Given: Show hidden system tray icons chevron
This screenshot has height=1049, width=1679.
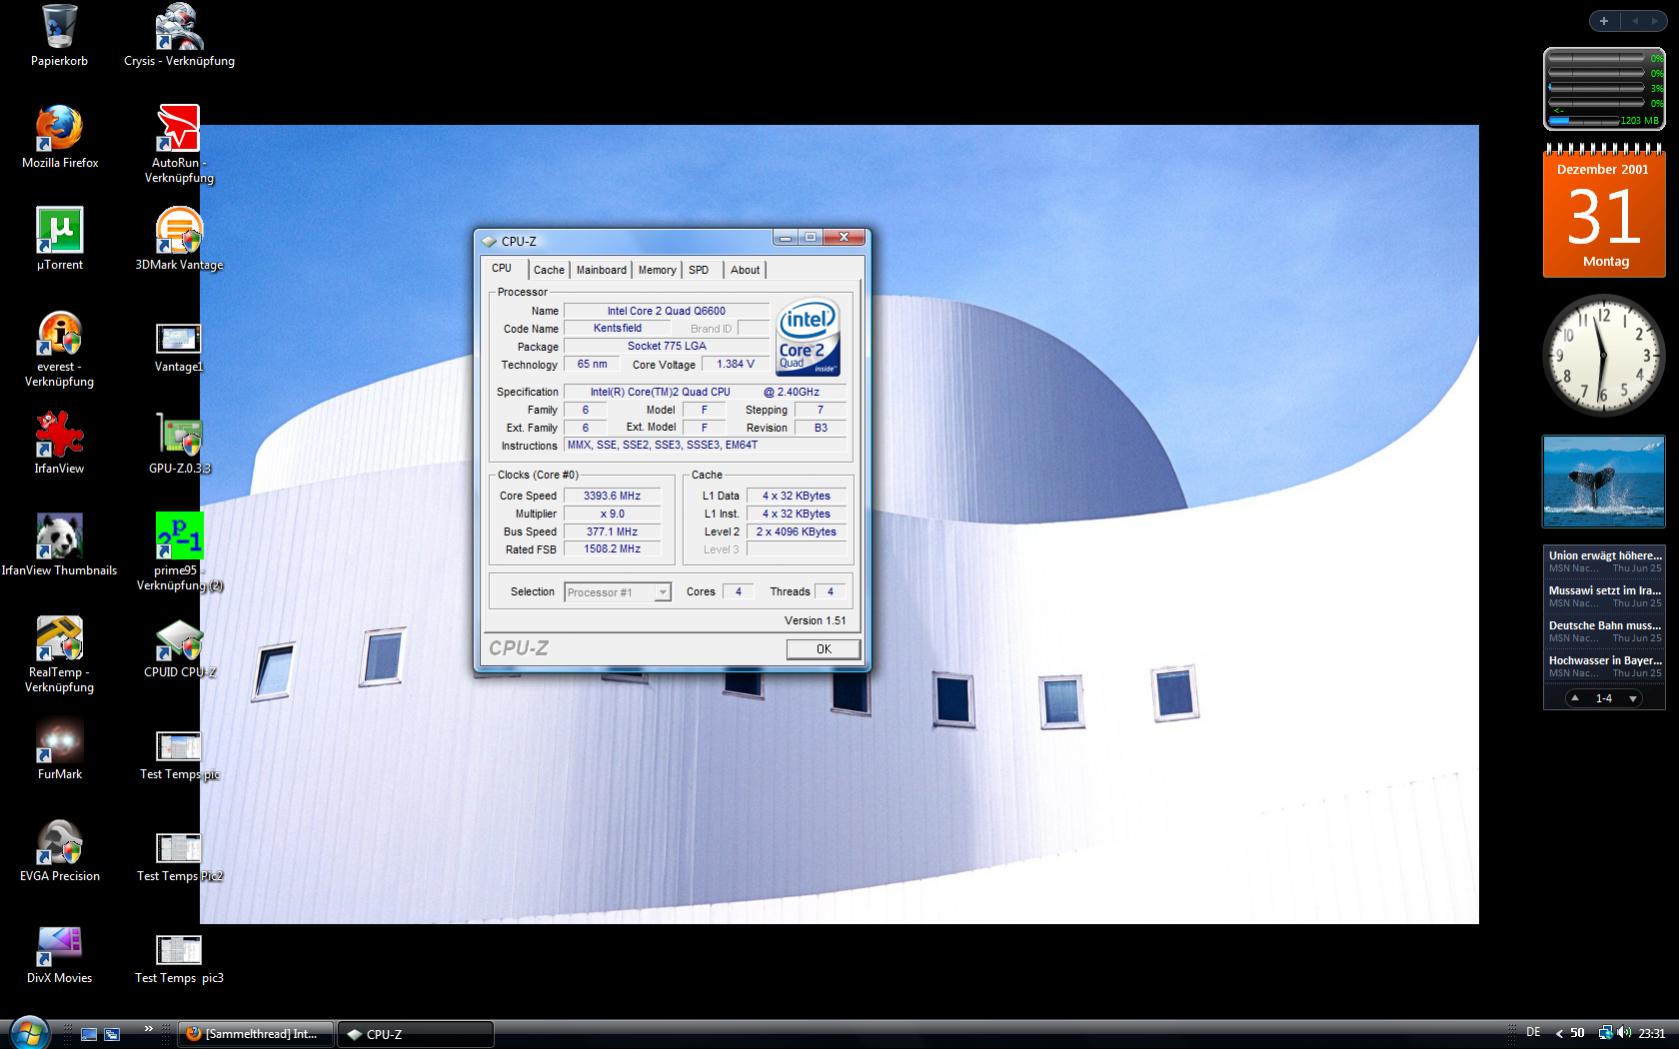Looking at the screenshot, I should (1559, 1034).
